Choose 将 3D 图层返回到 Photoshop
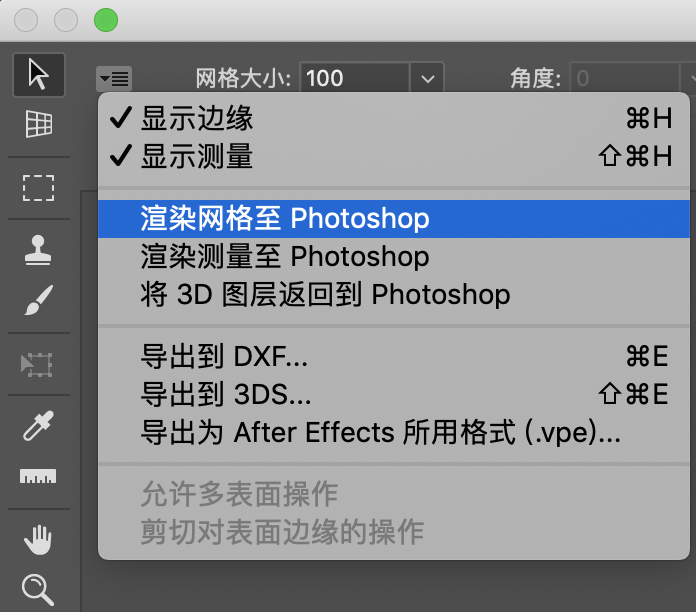Viewport: 696px width, 612px height. pyautogui.click(x=325, y=295)
